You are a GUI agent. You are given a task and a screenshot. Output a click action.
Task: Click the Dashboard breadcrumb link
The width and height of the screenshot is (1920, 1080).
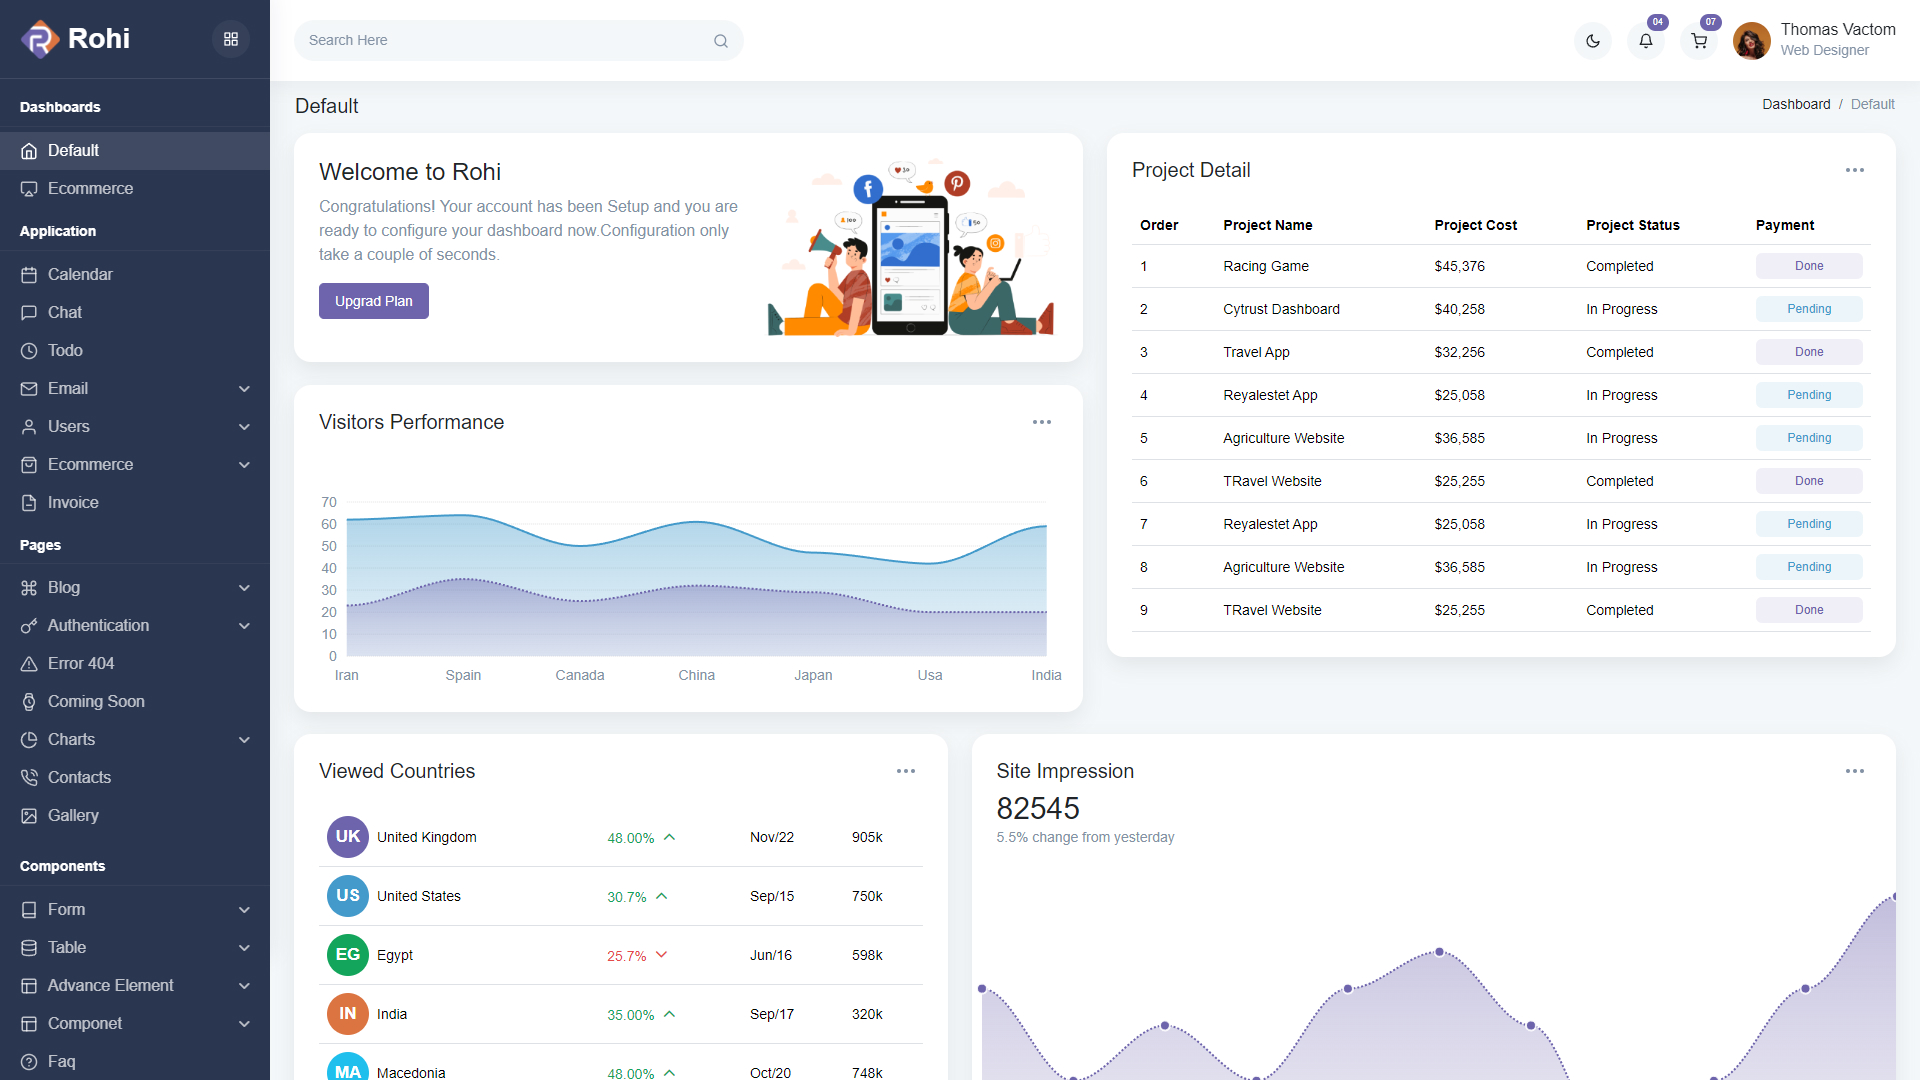point(1796,104)
